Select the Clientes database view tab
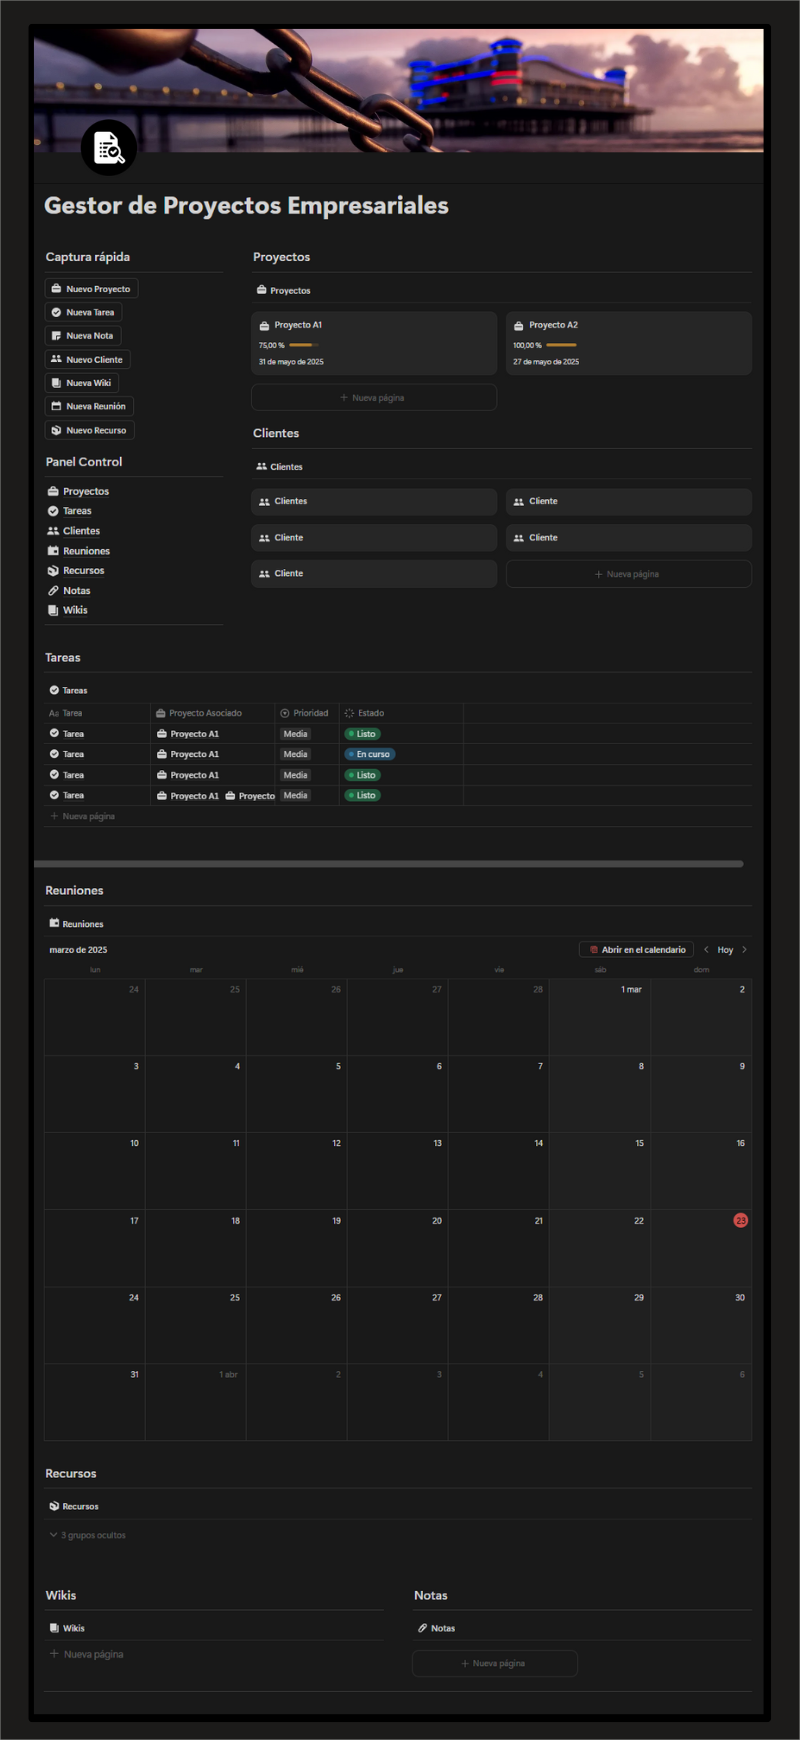Image resolution: width=800 pixels, height=1740 pixels. [x=280, y=467]
